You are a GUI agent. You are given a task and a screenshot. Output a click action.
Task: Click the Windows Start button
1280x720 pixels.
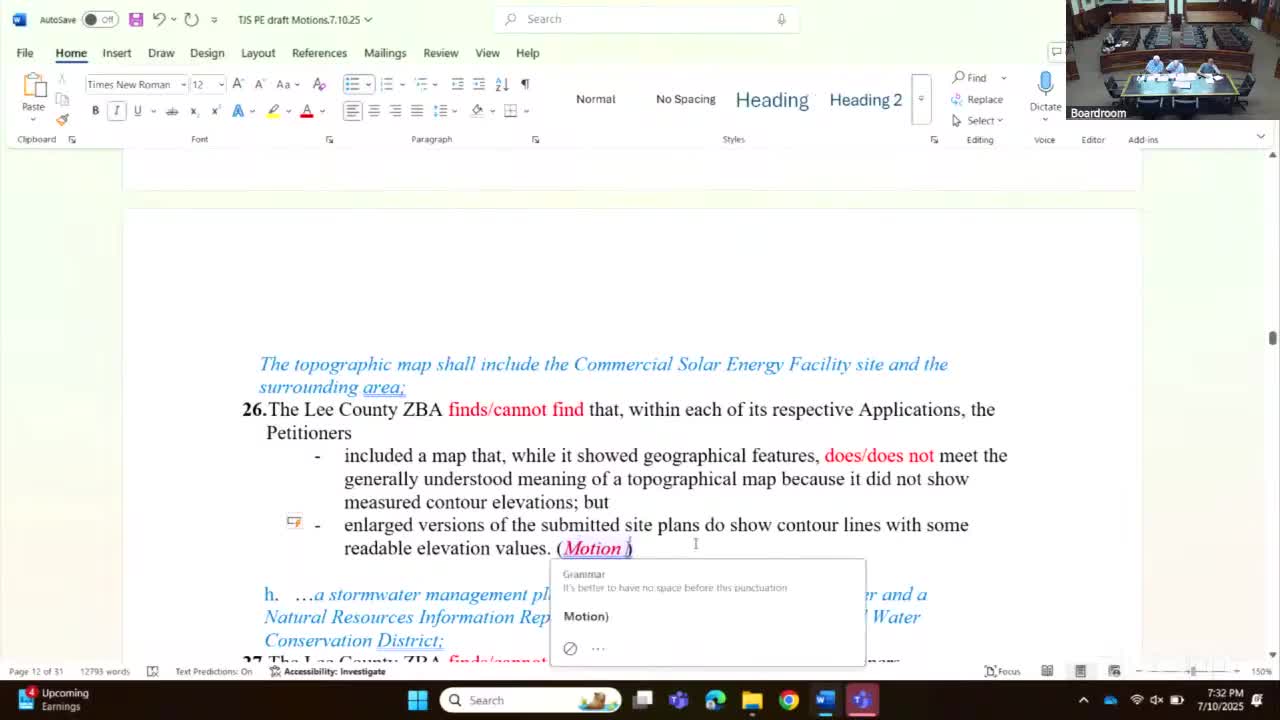tap(417, 700)
